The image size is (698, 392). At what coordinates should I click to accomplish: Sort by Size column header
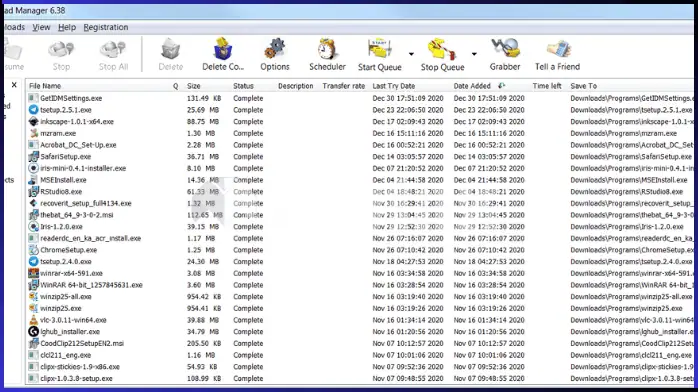point(194,86)
